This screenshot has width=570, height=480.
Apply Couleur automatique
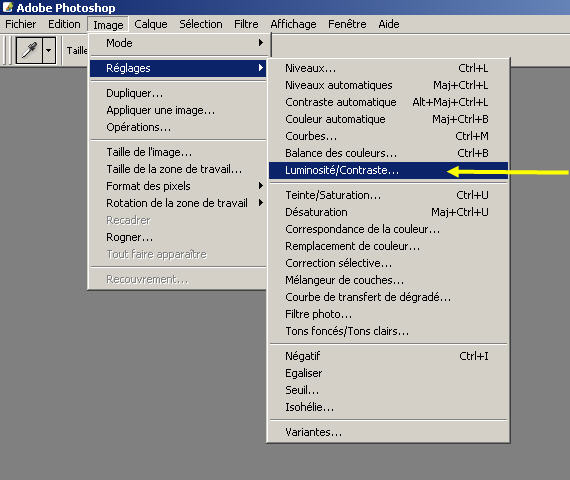(x=388, y=119)
